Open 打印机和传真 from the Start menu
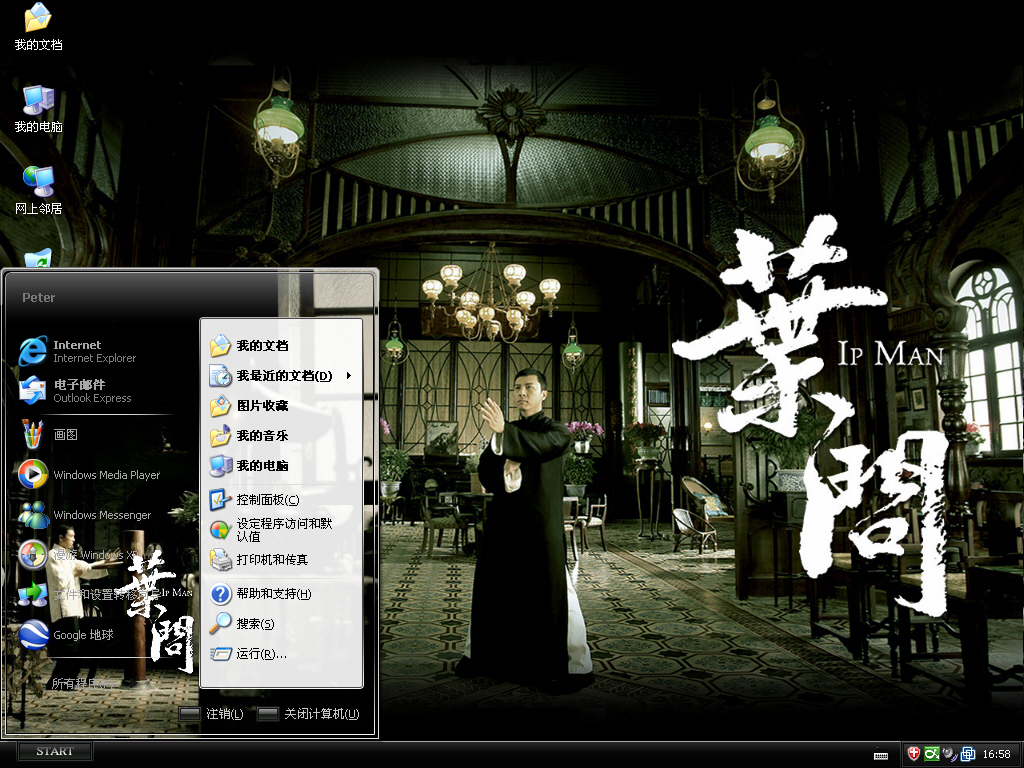The width and height of the screenshot is (1024, 768). point(281,560)
